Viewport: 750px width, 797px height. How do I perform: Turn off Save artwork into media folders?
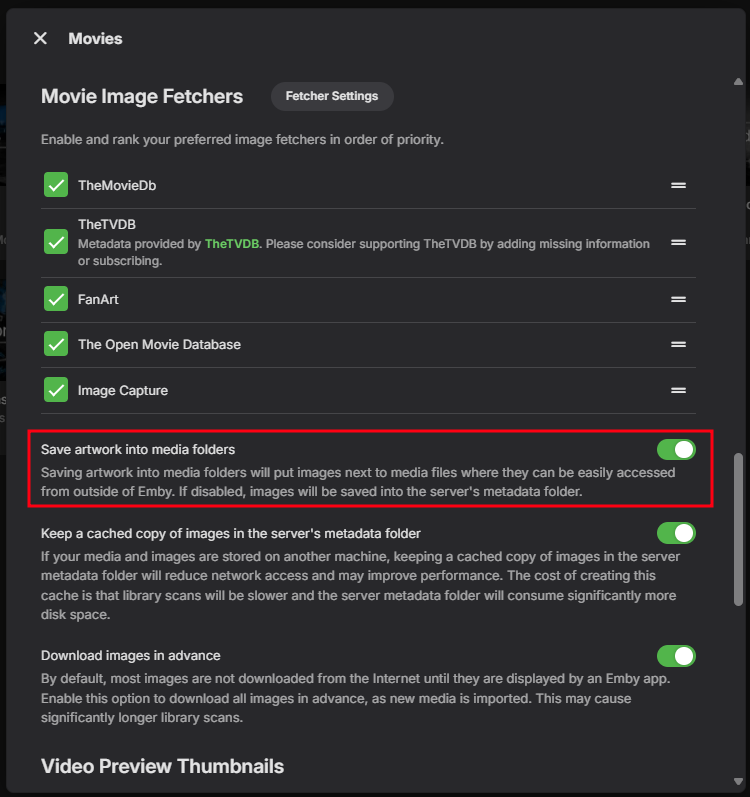(x=676, y=450)
